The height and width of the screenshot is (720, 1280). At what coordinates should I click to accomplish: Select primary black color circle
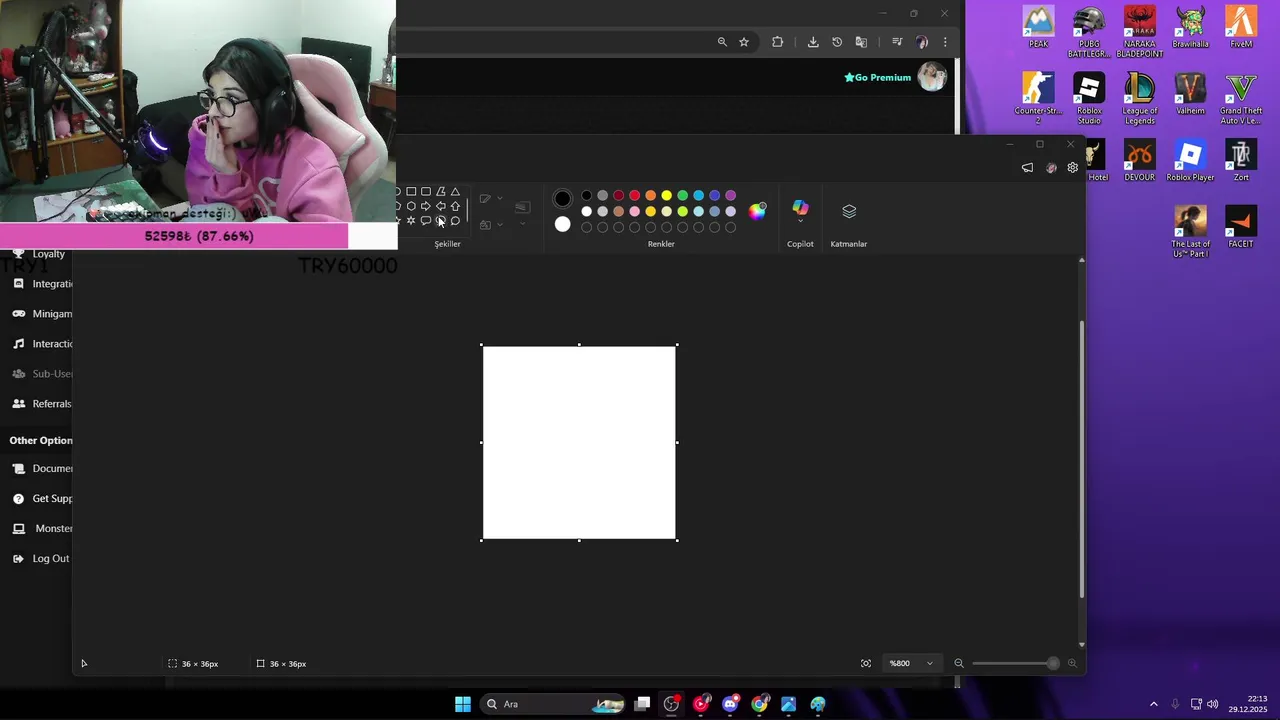563,198
